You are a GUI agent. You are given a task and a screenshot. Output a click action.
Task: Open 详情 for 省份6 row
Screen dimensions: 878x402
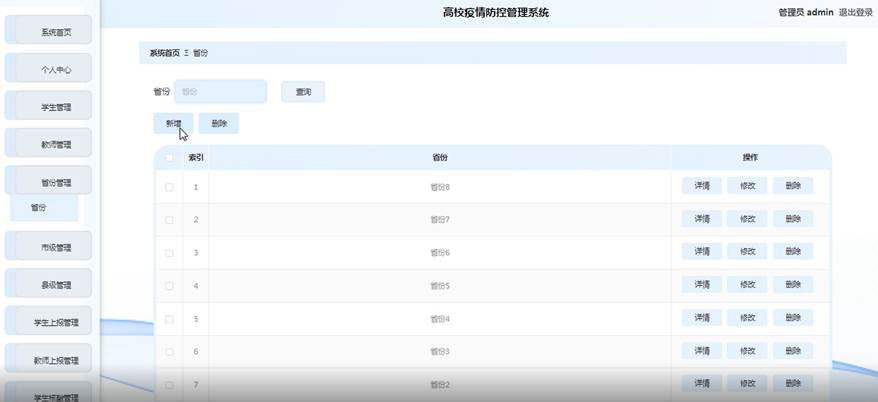click(702, 251)
